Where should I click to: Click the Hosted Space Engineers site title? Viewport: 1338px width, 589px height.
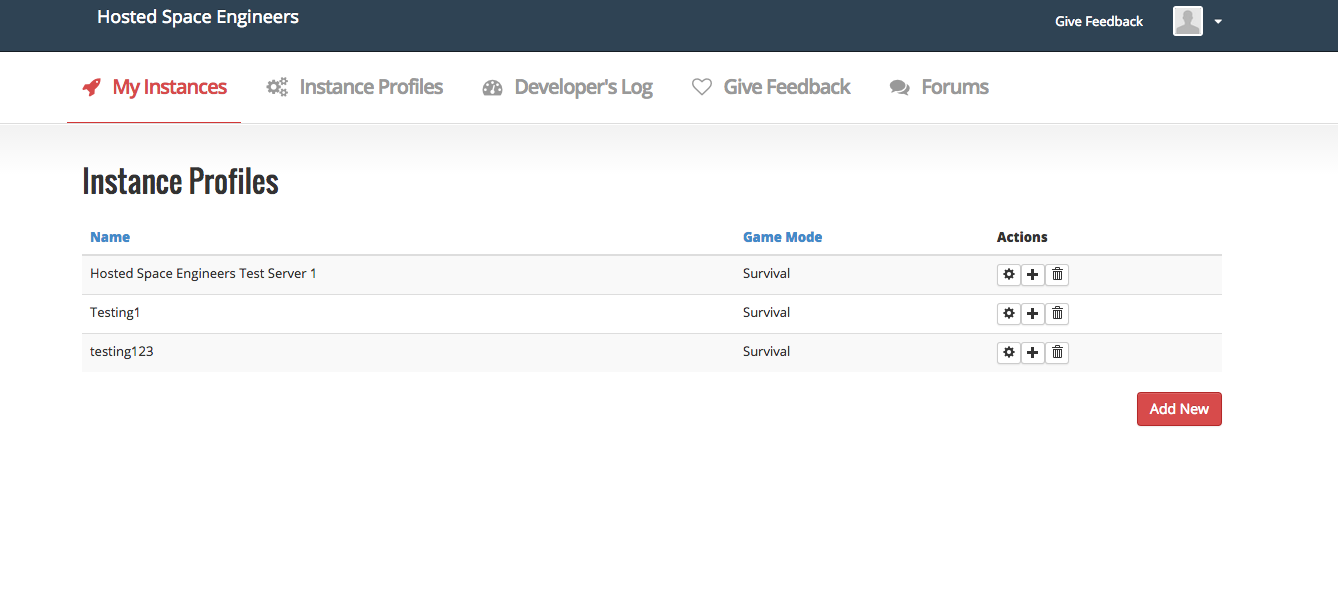[x=198, y=17]
